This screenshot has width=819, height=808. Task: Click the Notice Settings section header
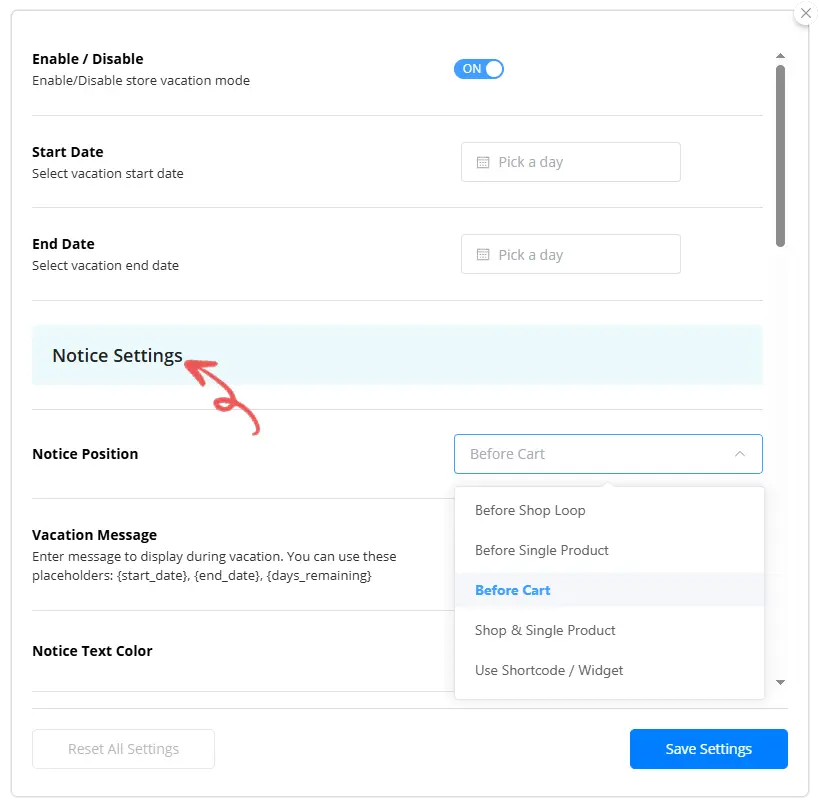coord(117,355)
